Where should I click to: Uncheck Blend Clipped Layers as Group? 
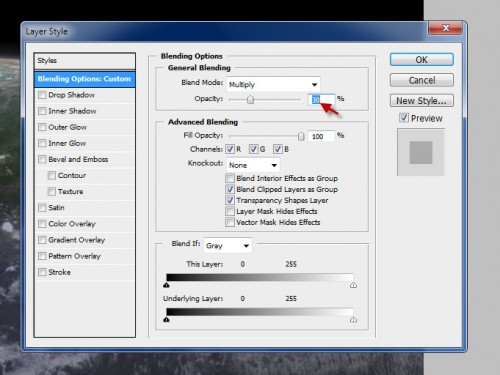coord(230,189)
